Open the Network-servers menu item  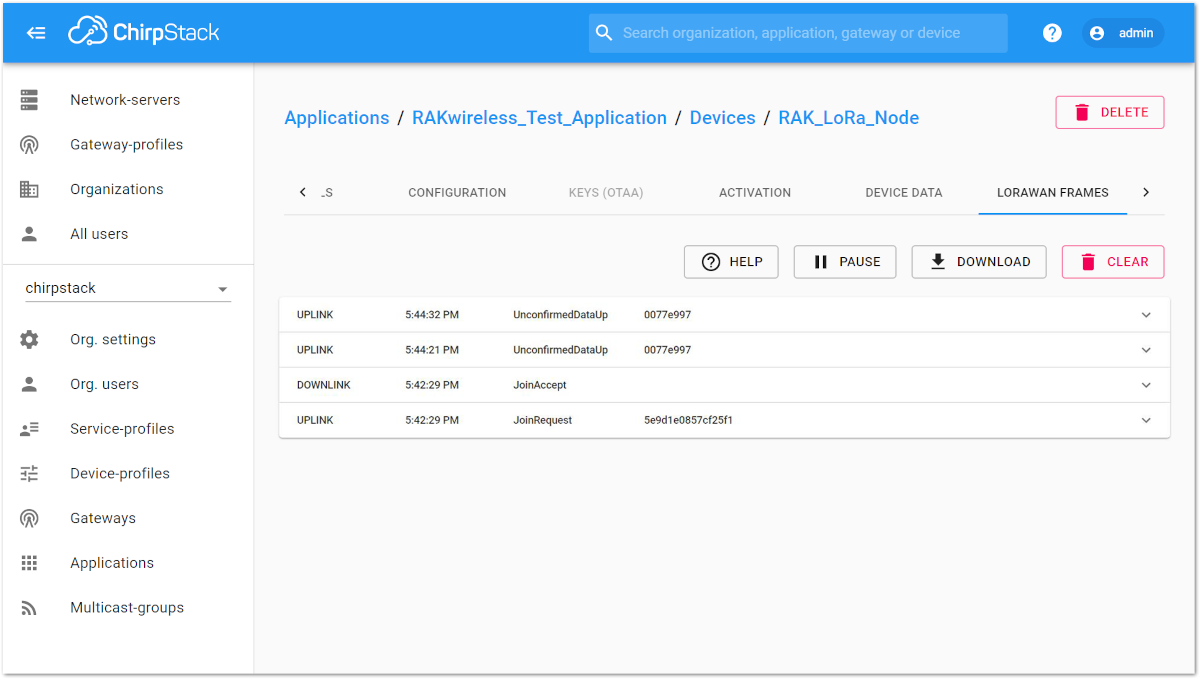click(x=128, y=100)
